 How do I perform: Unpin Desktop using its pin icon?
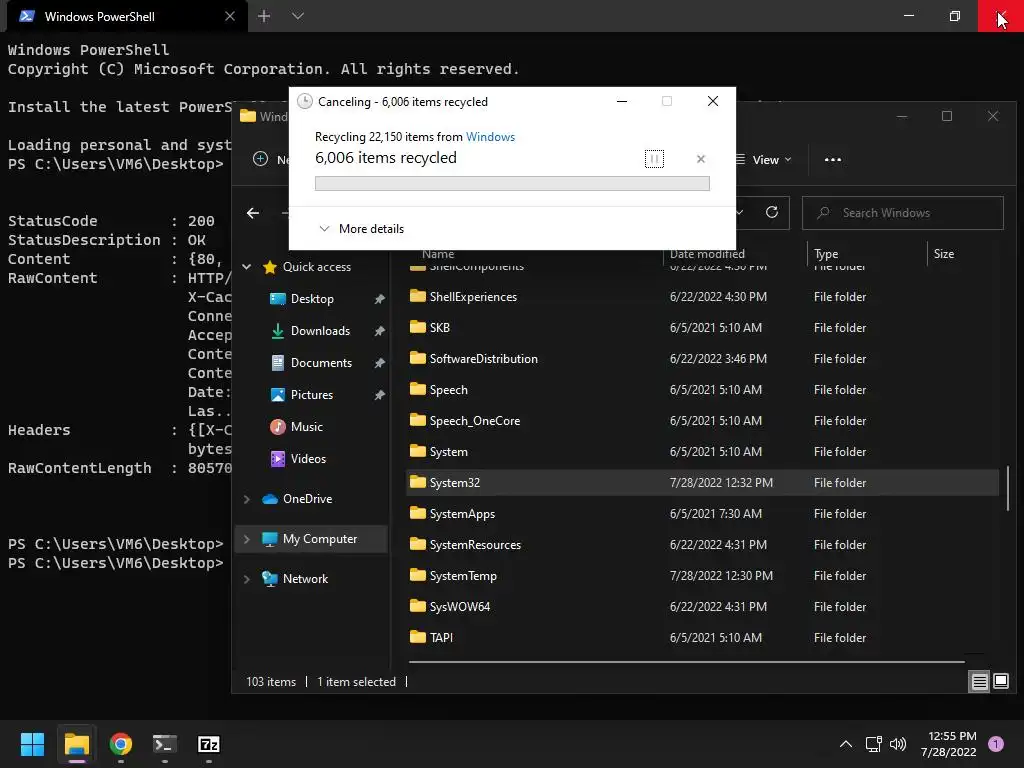379,299
